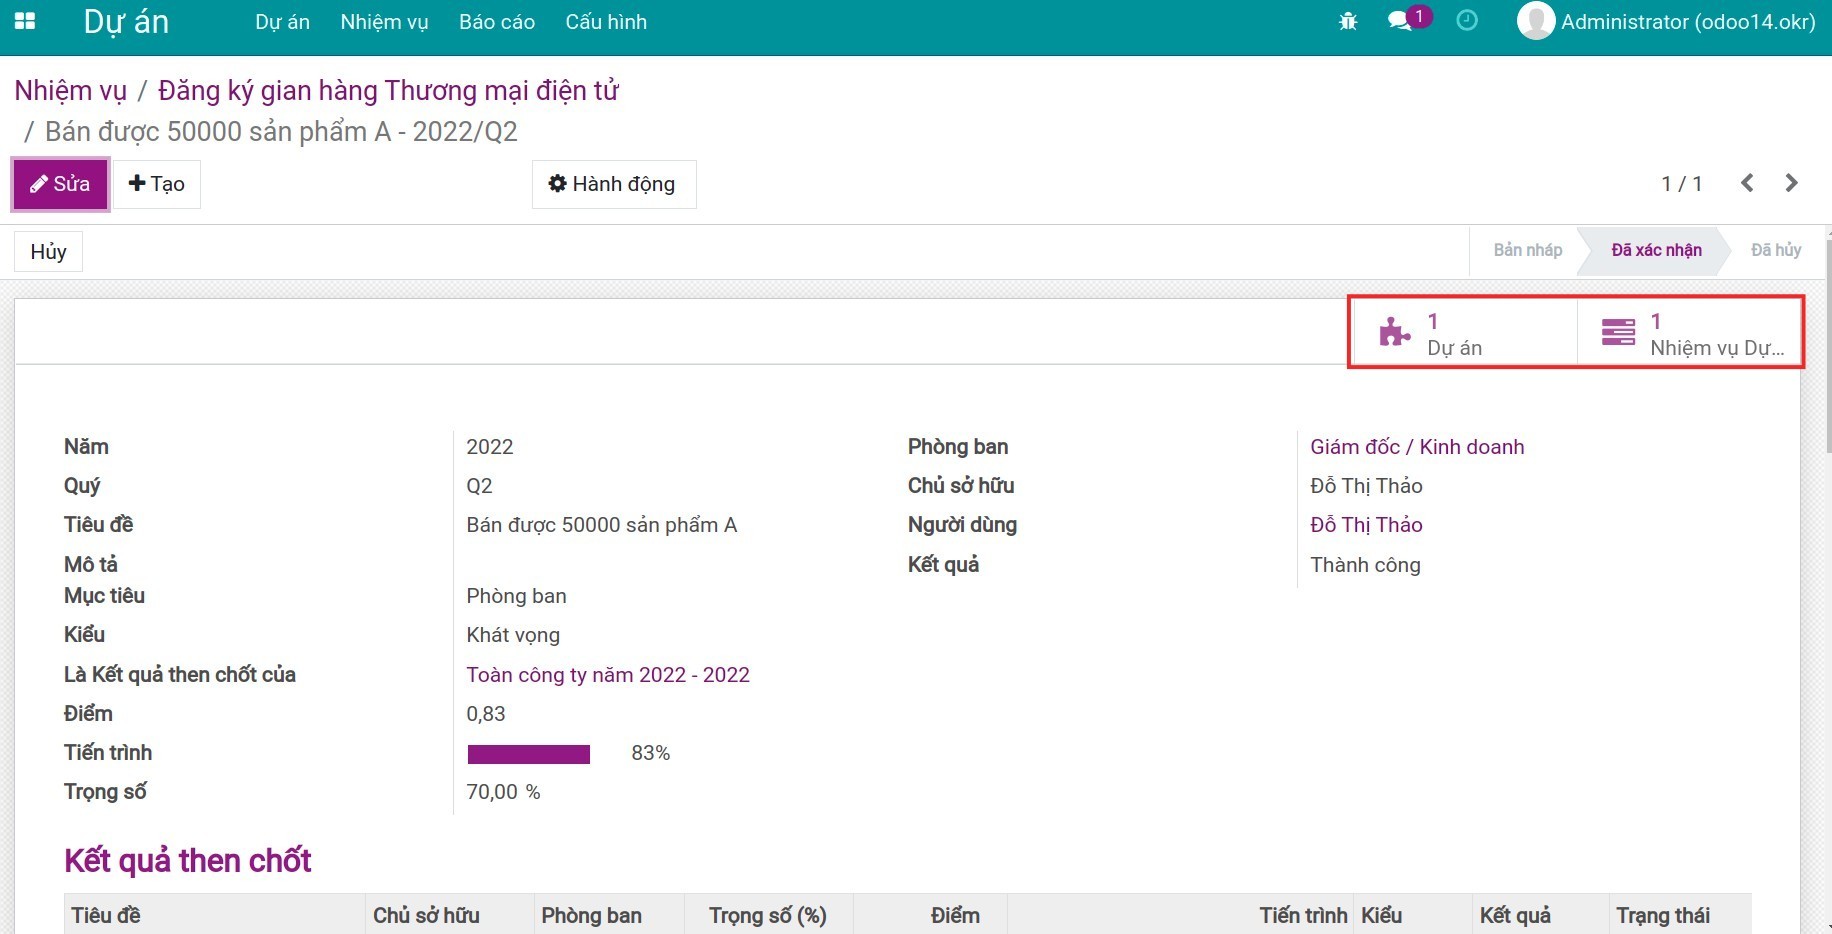1832x934 pixels.
Task: Go to next record arrow
Action: click(1791, 183)
